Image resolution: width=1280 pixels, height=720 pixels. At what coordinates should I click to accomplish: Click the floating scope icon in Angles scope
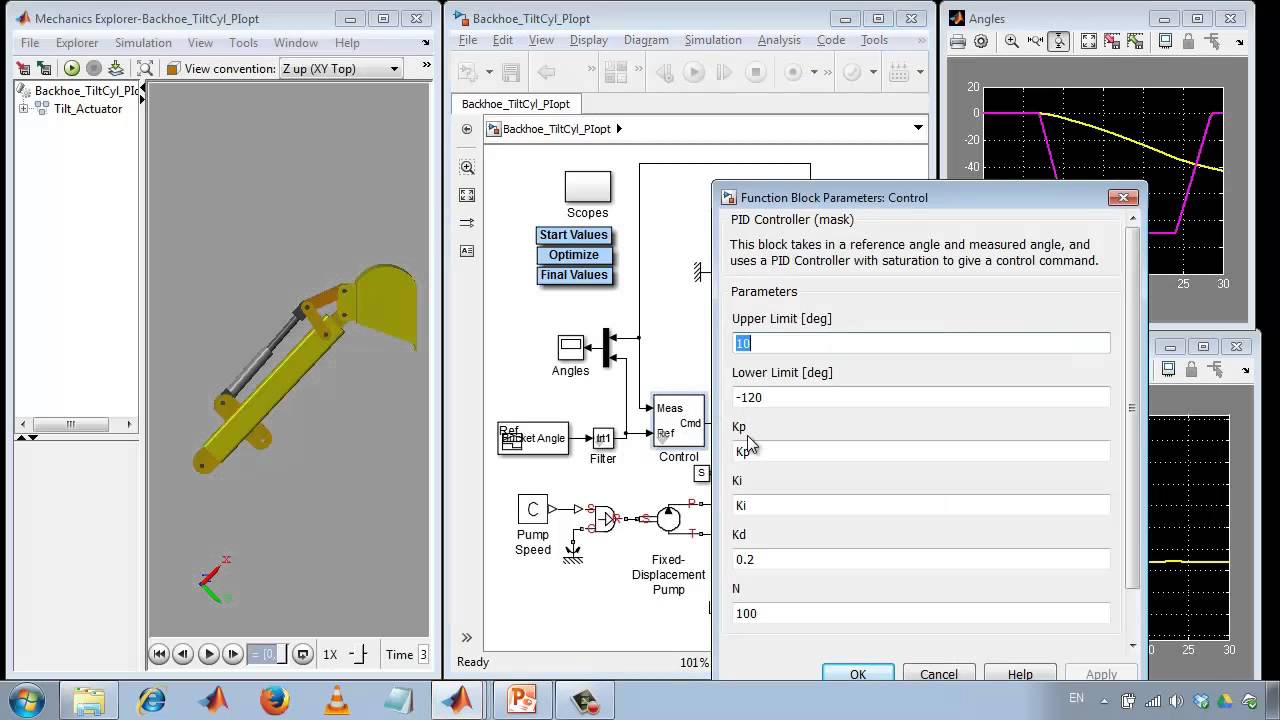1166,41
